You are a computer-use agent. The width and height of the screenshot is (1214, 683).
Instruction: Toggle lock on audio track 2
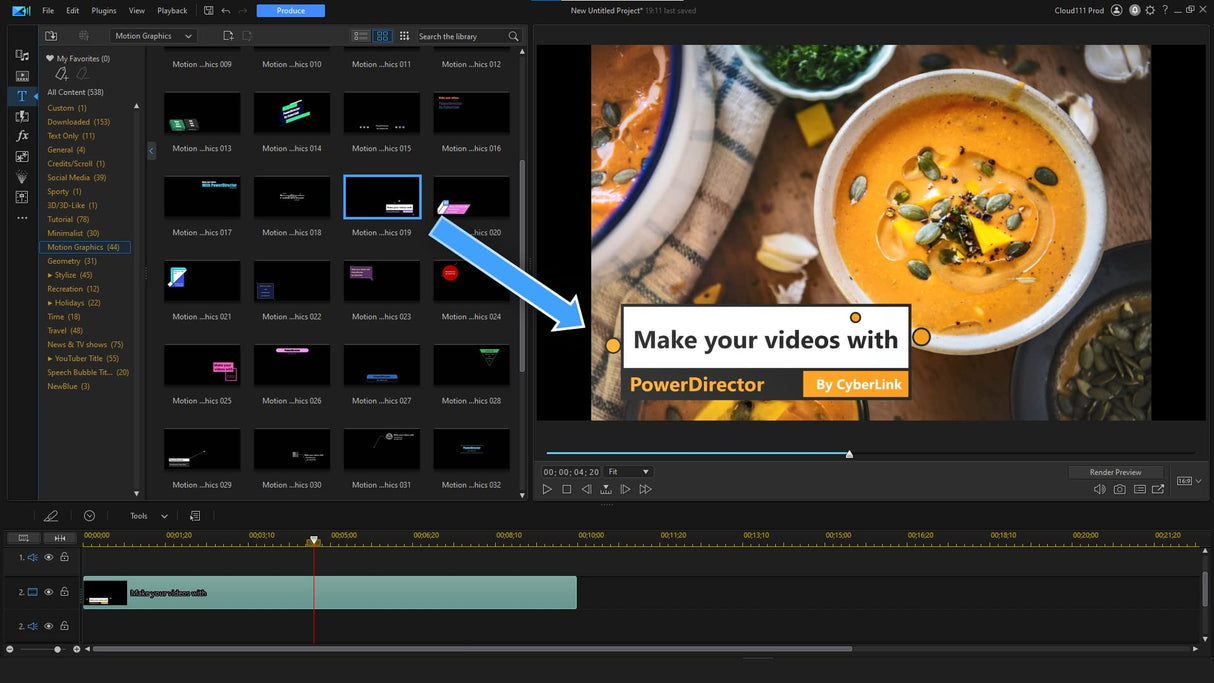tap(64, 626)
